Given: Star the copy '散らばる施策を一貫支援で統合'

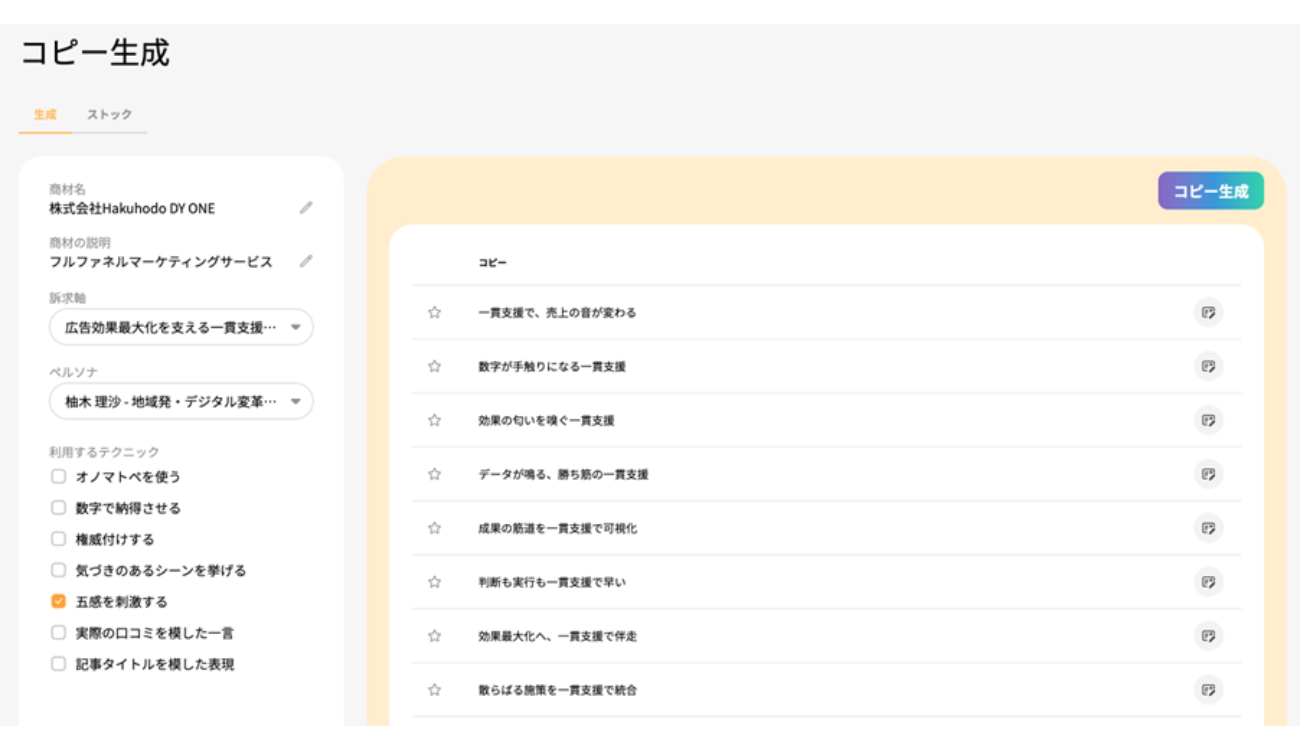Looking at the screenshot, I should click(434, 690).
